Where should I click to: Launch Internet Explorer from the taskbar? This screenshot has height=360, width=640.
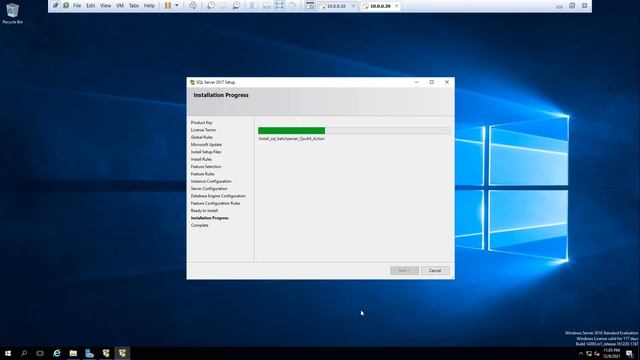coord(57,353)
